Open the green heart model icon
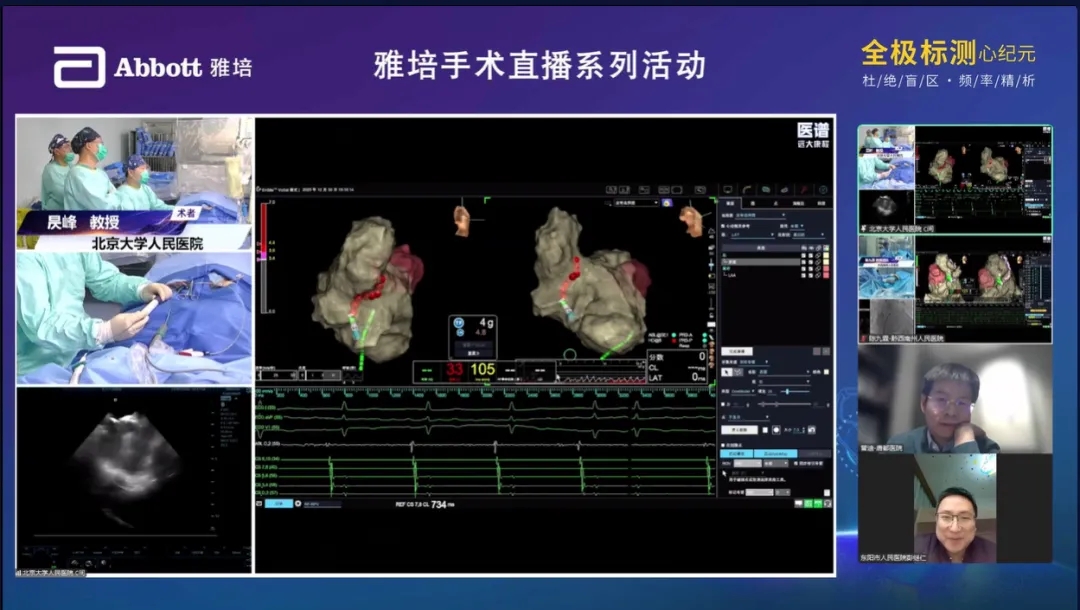 [766, 189]
